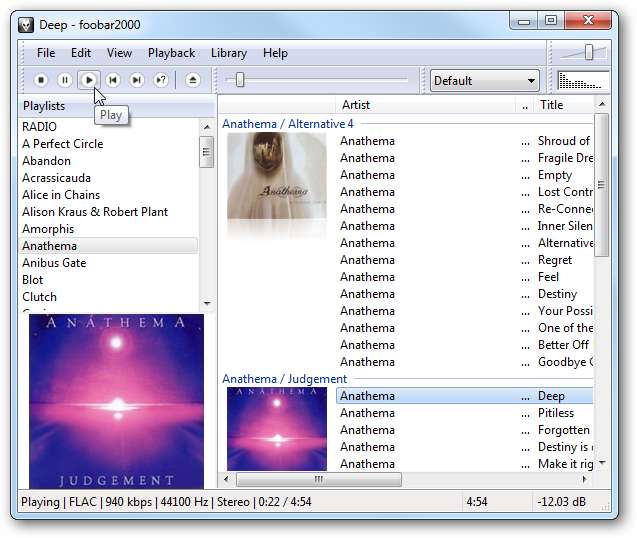This screenshot has height=538, width=637.
Task: Click the seek bar slider handle
Action: pos(240,80)
